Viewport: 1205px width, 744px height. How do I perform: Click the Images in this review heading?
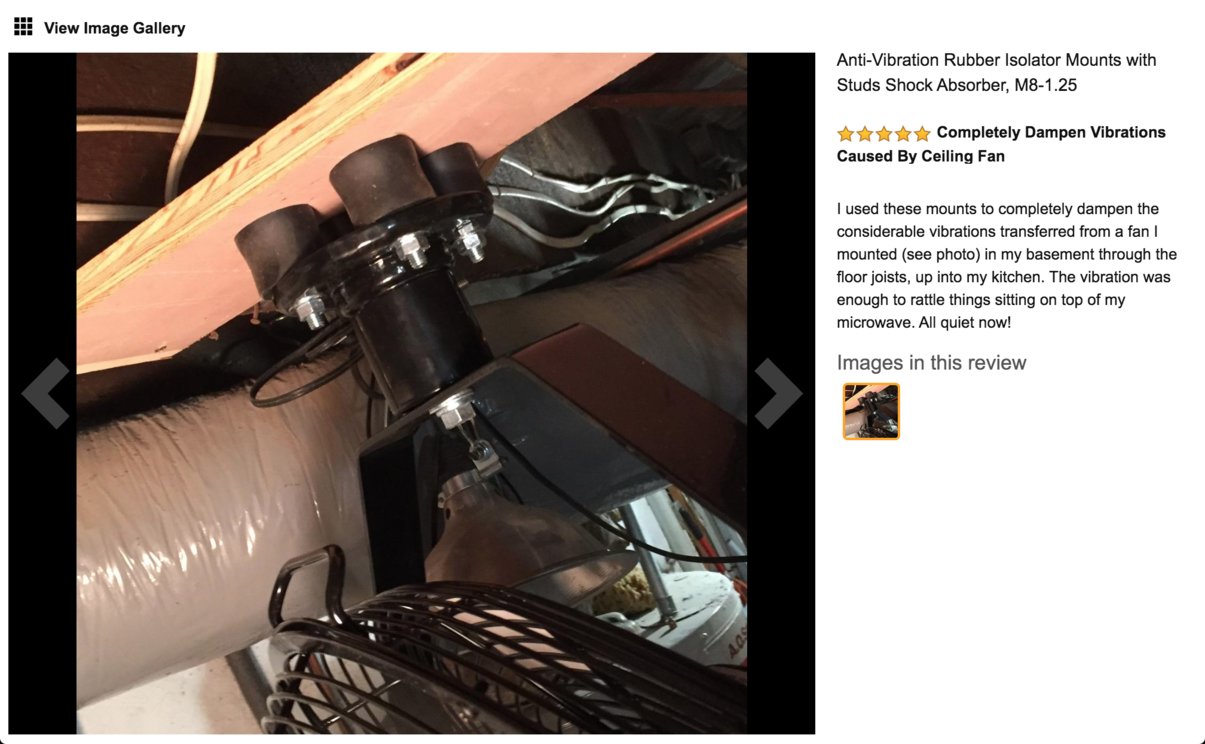tap(931, 363)
